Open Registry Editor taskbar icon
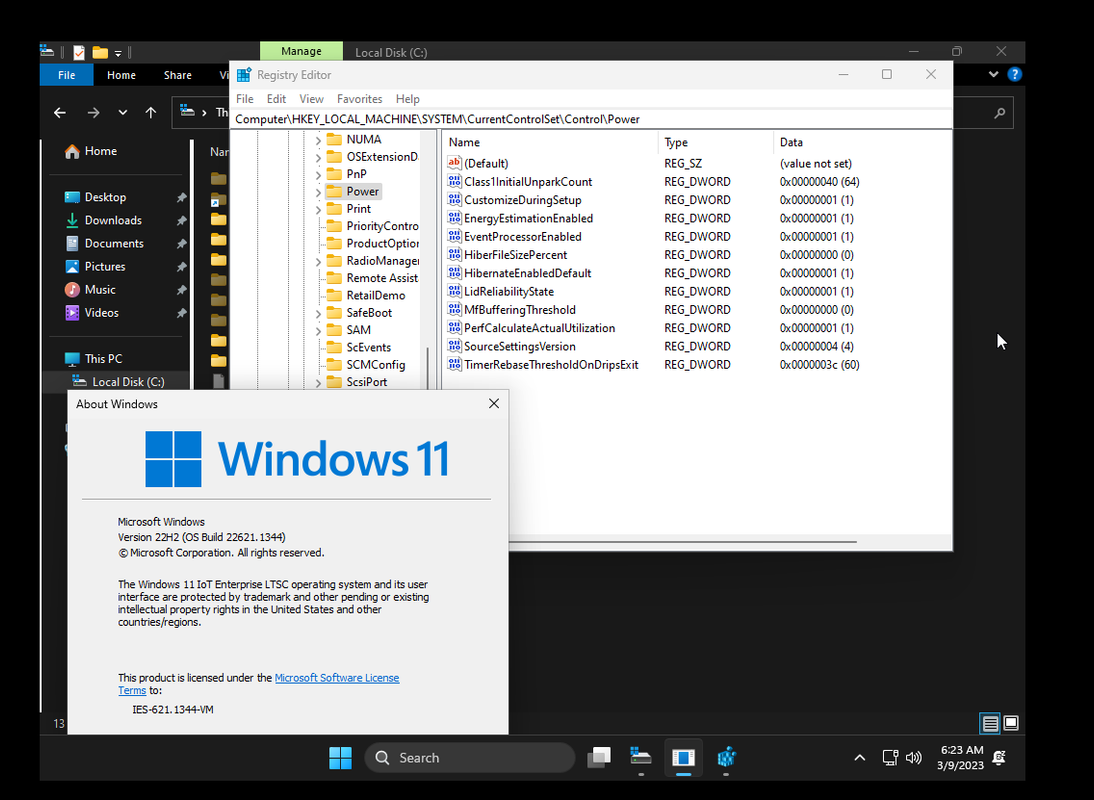 pyautogui.click(x=726, y=757)
